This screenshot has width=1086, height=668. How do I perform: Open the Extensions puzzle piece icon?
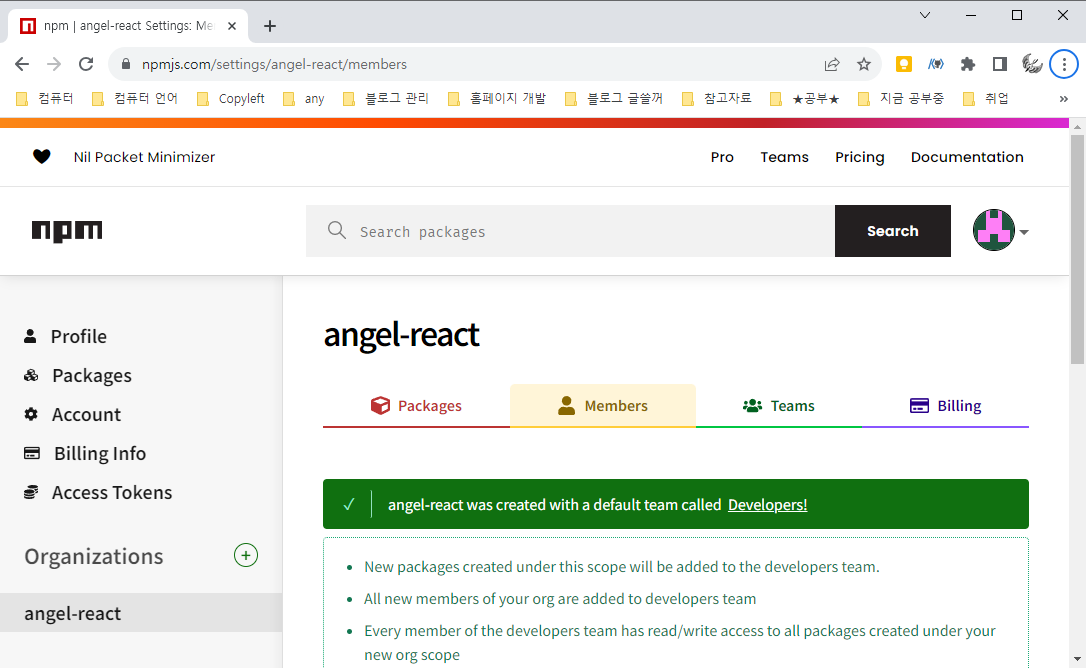pos(968,64)
